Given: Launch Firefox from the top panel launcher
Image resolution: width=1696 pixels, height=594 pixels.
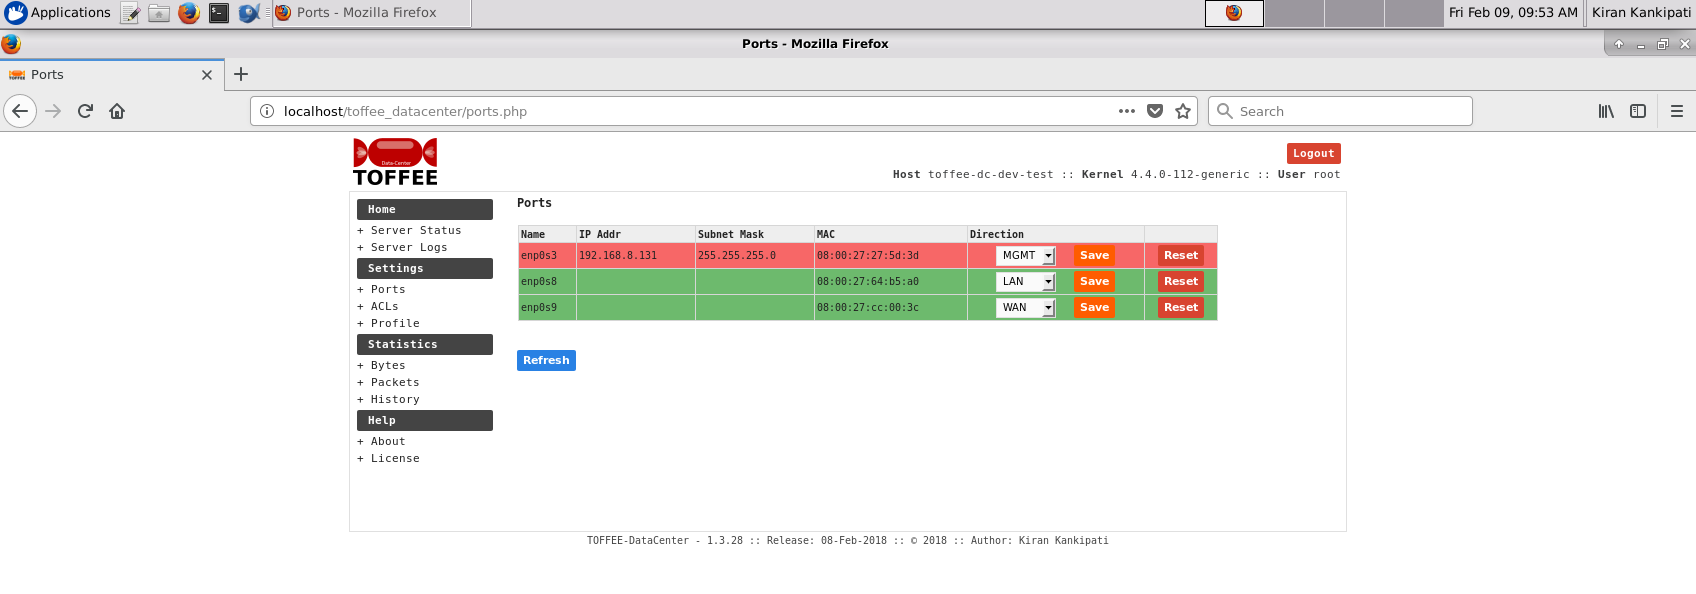Looking at the screenshot, I should (189, 13).
